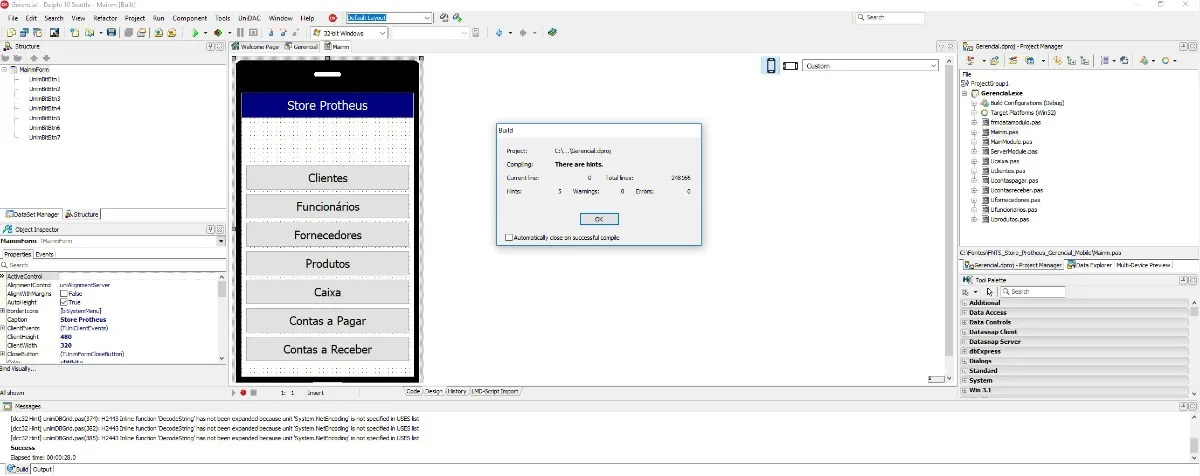Click the image viewer icon in toolbar
Viewport: 1200px width, 476px height.
coord(55,32)
